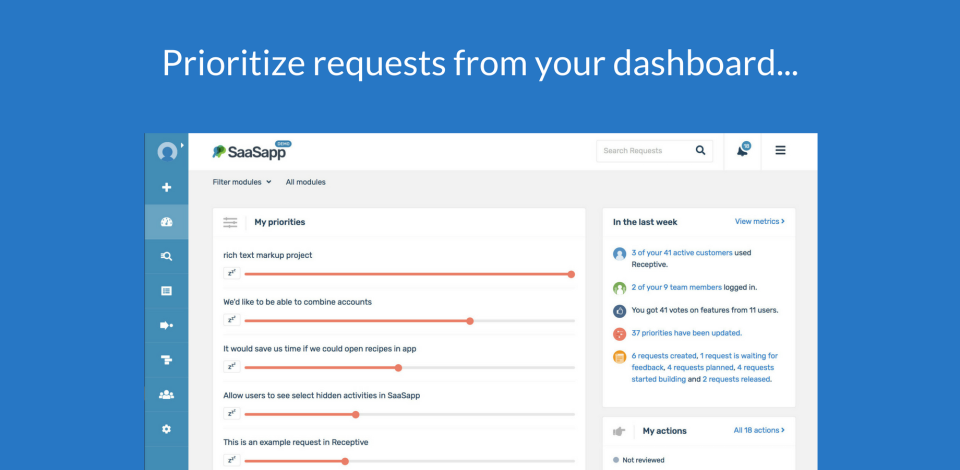The image size is (960, 470).
Task: Click the 'My priorities' heading
Action: click(x=280, y=222)
